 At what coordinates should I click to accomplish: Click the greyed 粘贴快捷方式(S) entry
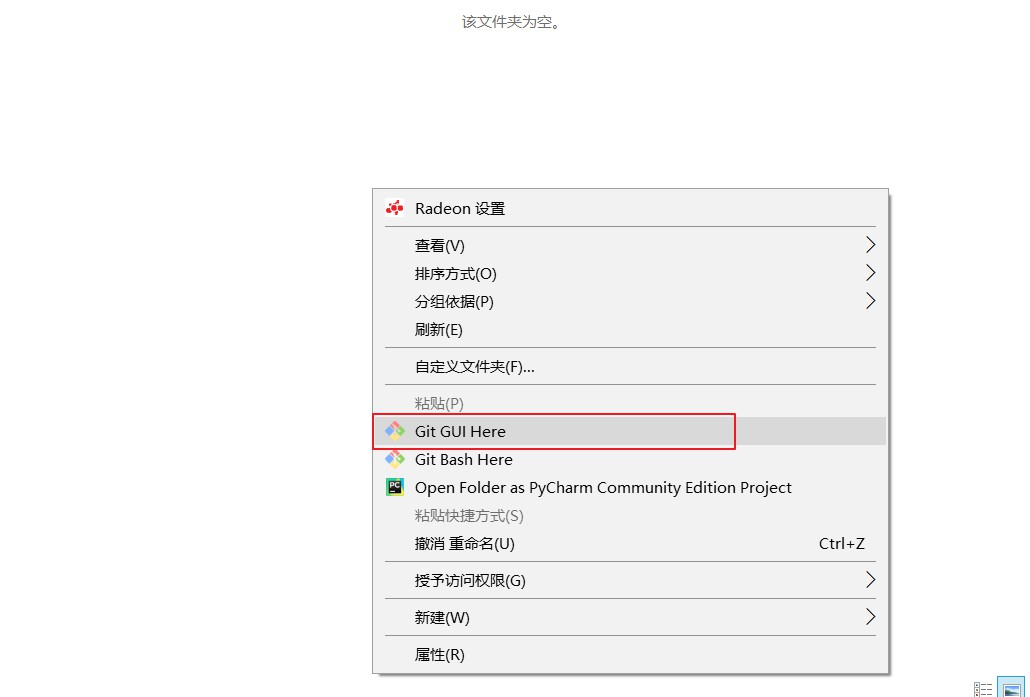[x=469, y=516]
